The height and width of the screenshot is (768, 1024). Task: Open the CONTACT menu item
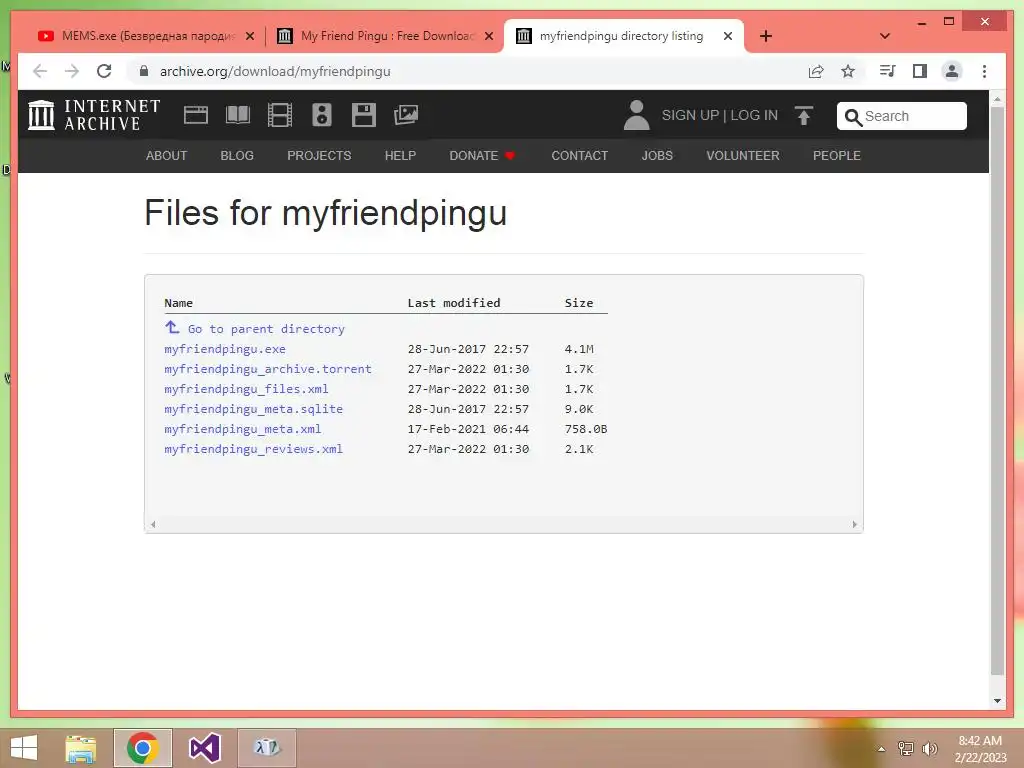pos(579,155)
